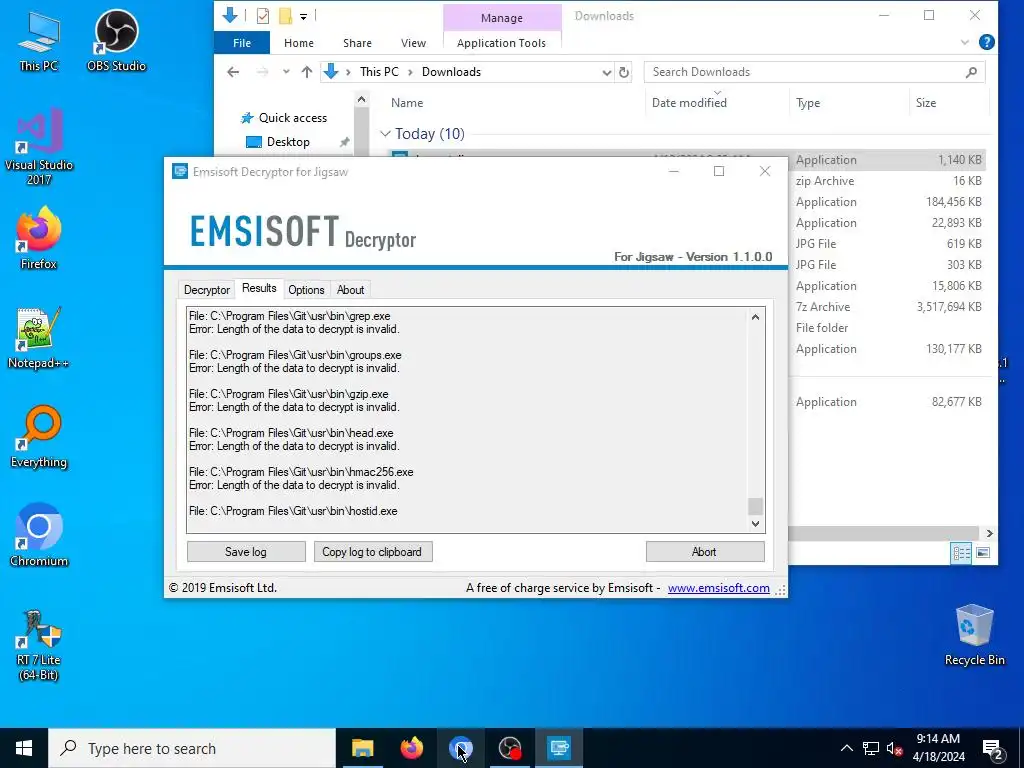1024x768 pixels.
Task: Launch Everything search desktop shortcut
Action: coord(39,437)
